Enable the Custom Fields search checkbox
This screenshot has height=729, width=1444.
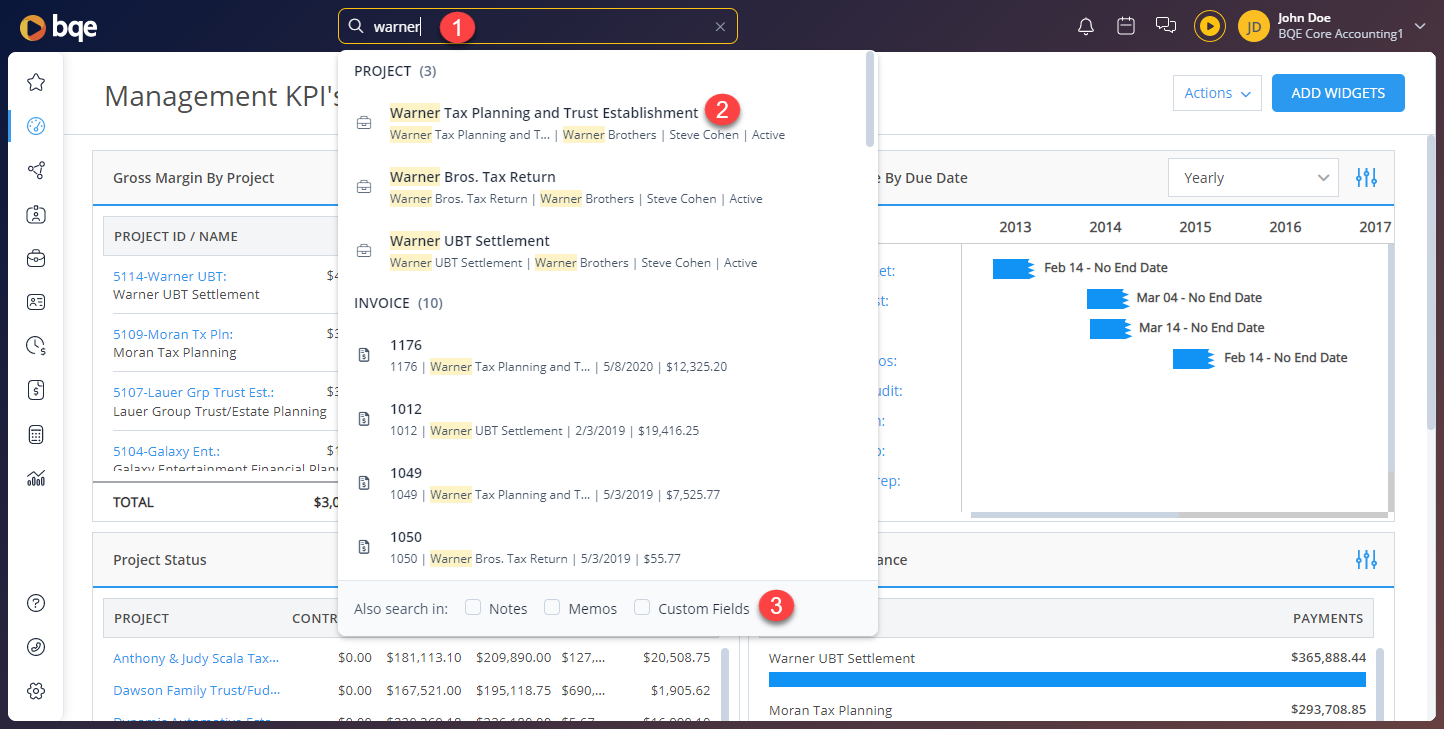pyautogui.click(x=642, y=607)
